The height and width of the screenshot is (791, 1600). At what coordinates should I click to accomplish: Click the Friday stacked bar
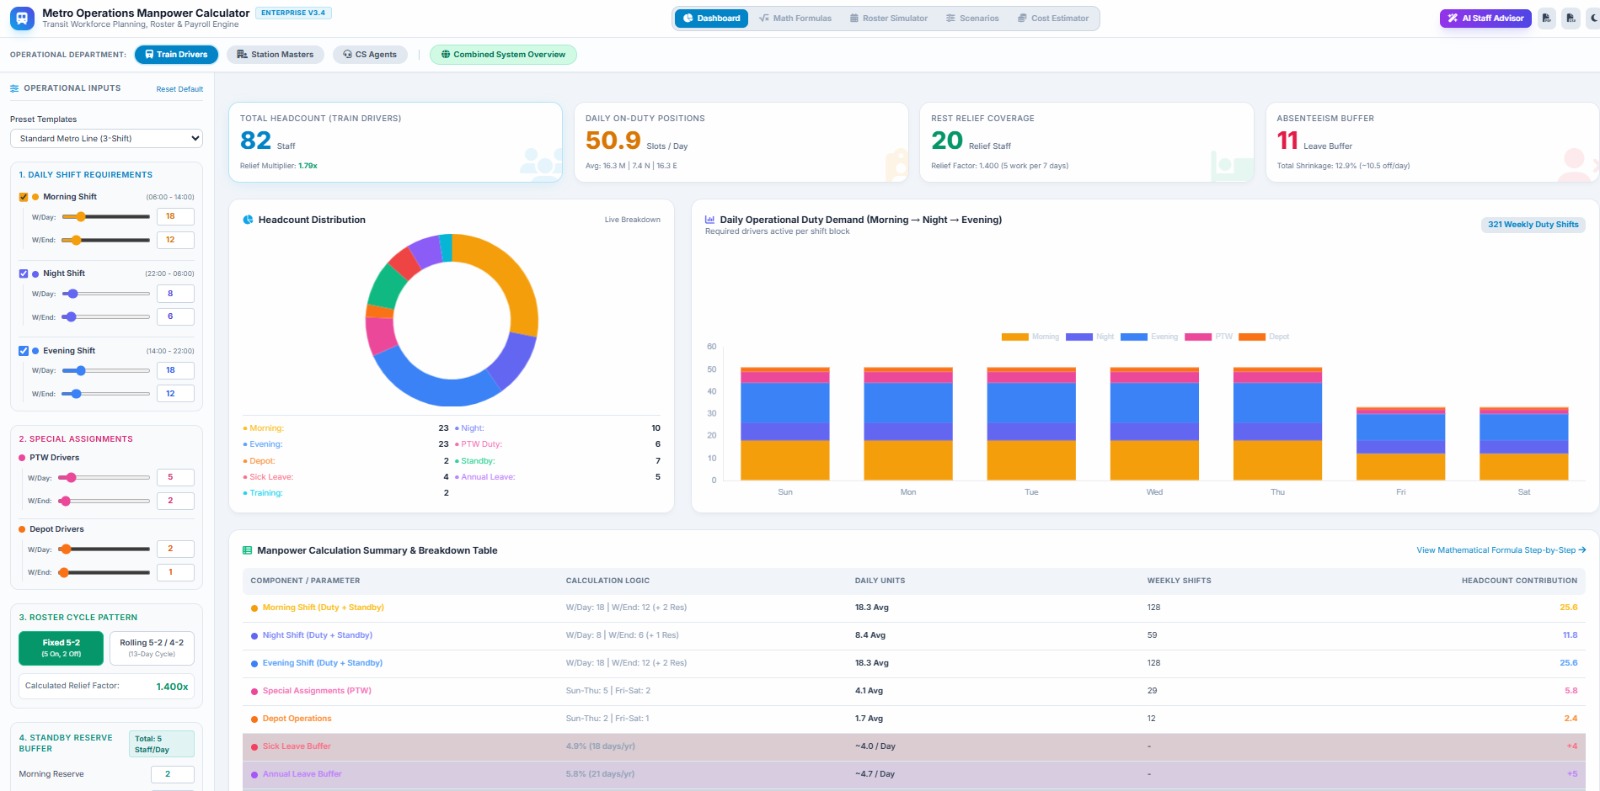click(x=1401, y=444)
